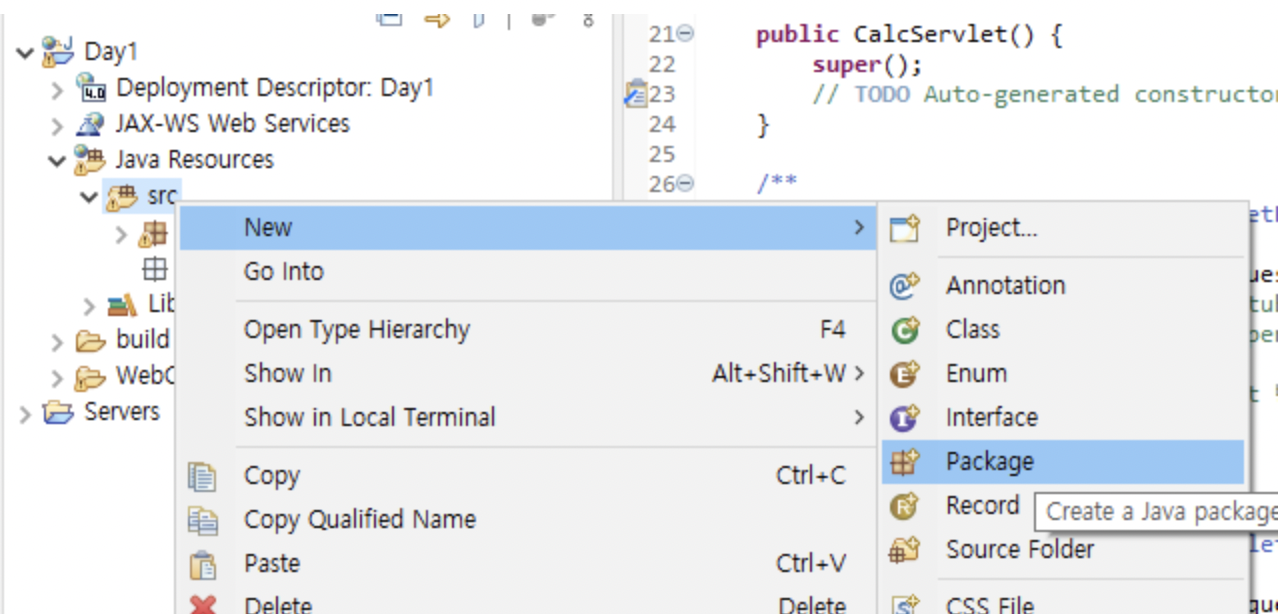Image resolution: width=1278 pixels, height=614 pixels.
Task: Click the purple Interface I icon
Action: (905, 418)
